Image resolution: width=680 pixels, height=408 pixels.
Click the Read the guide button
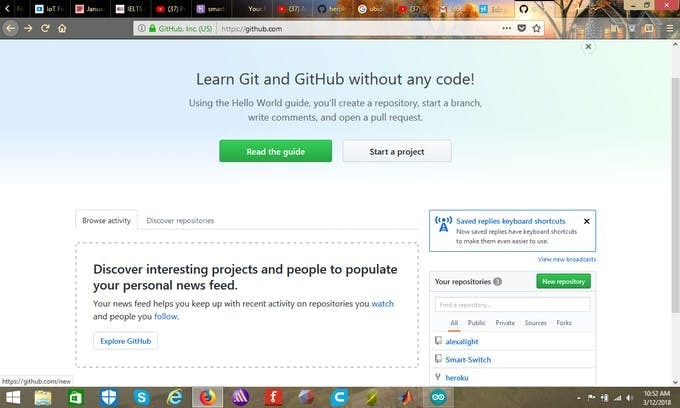(x=275, y=151)
